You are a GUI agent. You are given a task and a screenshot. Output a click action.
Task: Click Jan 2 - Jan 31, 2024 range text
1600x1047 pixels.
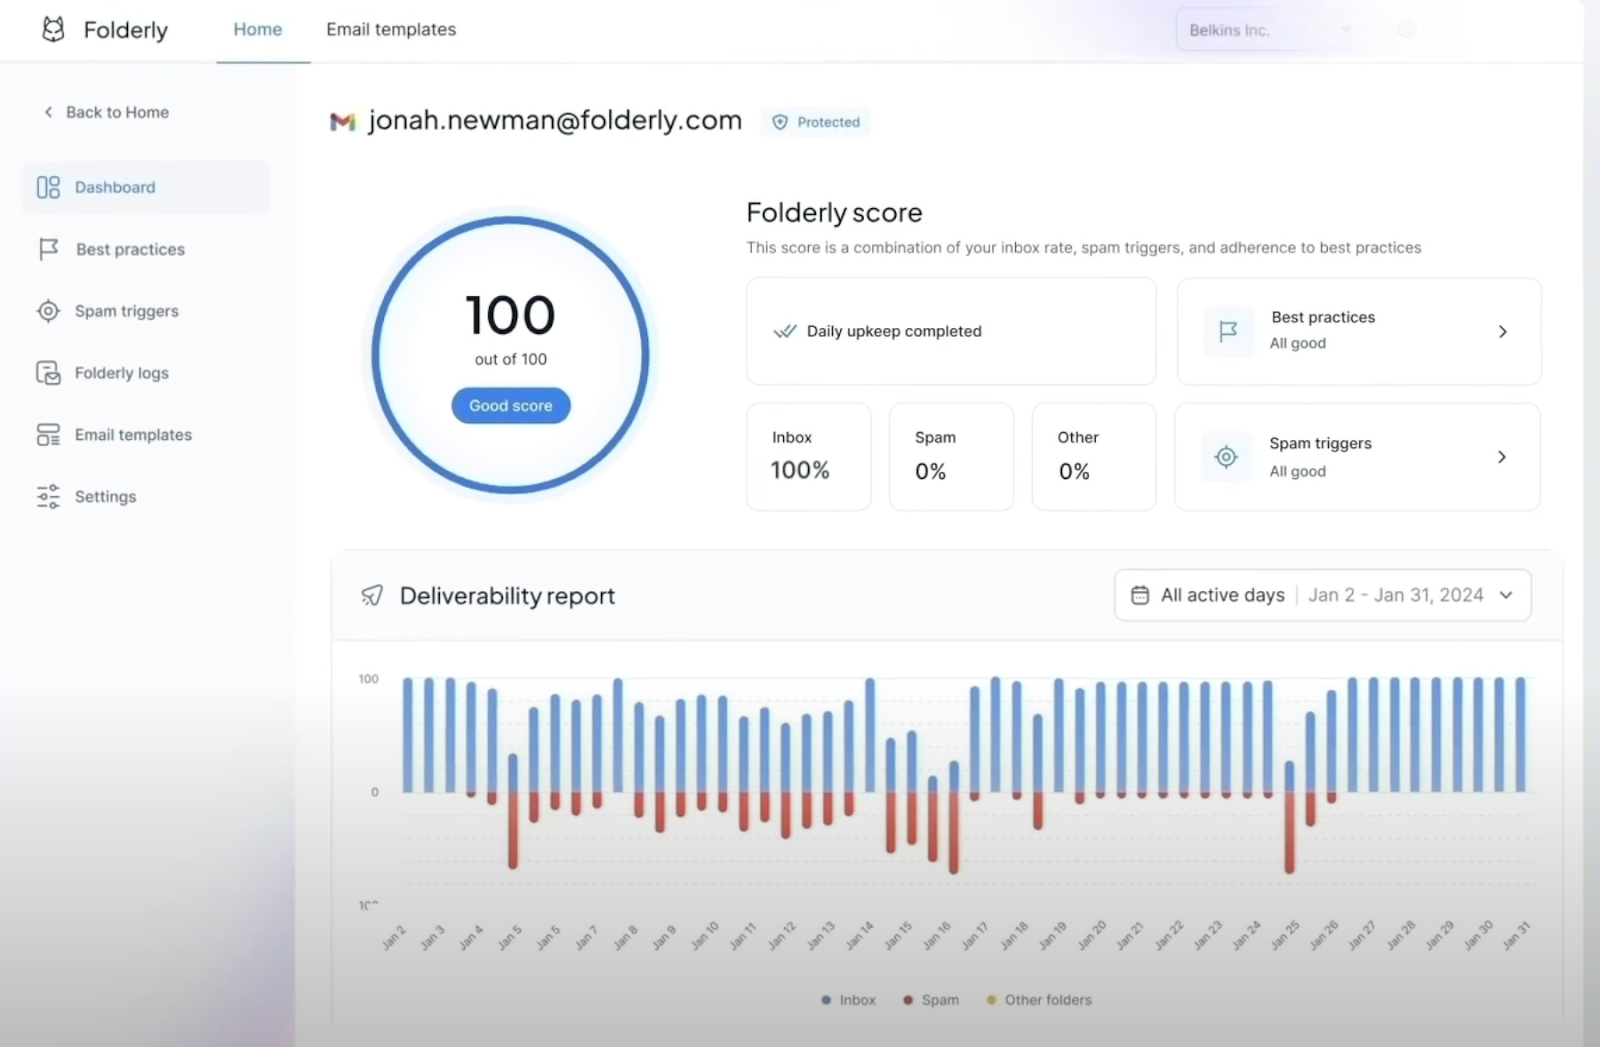(1396, 595)
